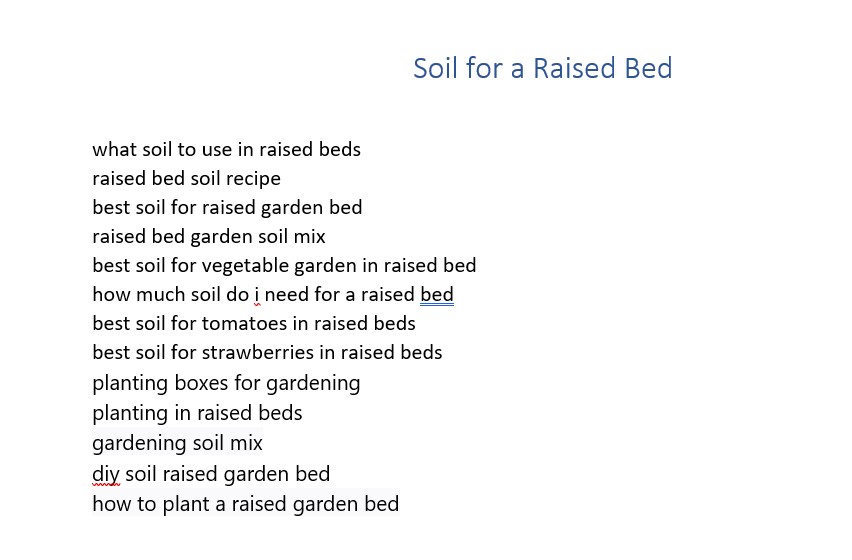Click the text "raised bed soil recipe"
Viewport: 852px width, 560px height.
186,179
